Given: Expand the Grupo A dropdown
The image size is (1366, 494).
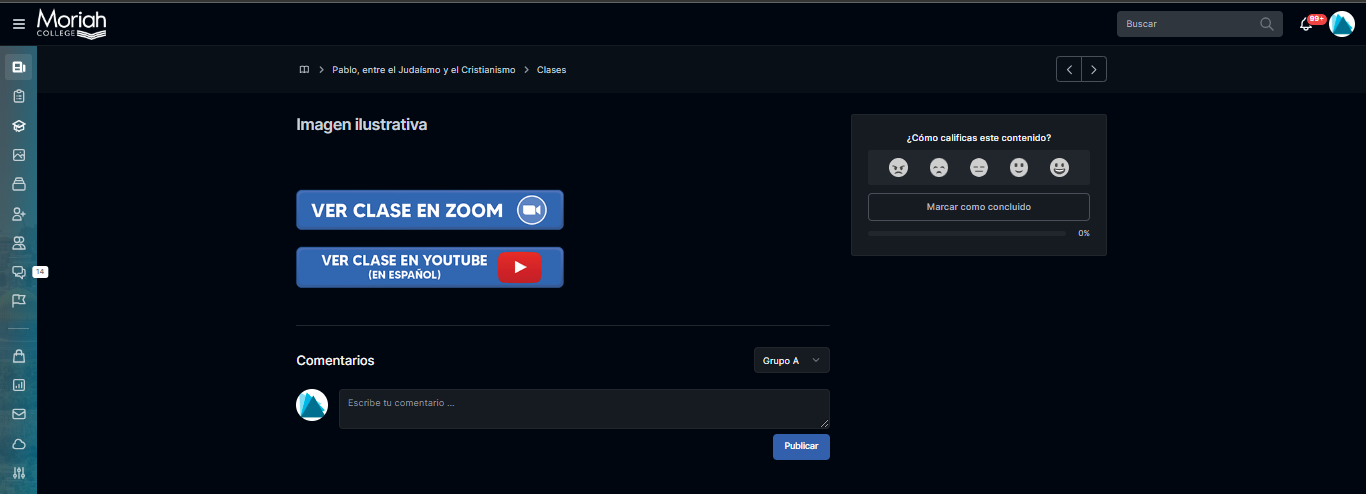Looking at the screenshot, I should click(791, 360).
